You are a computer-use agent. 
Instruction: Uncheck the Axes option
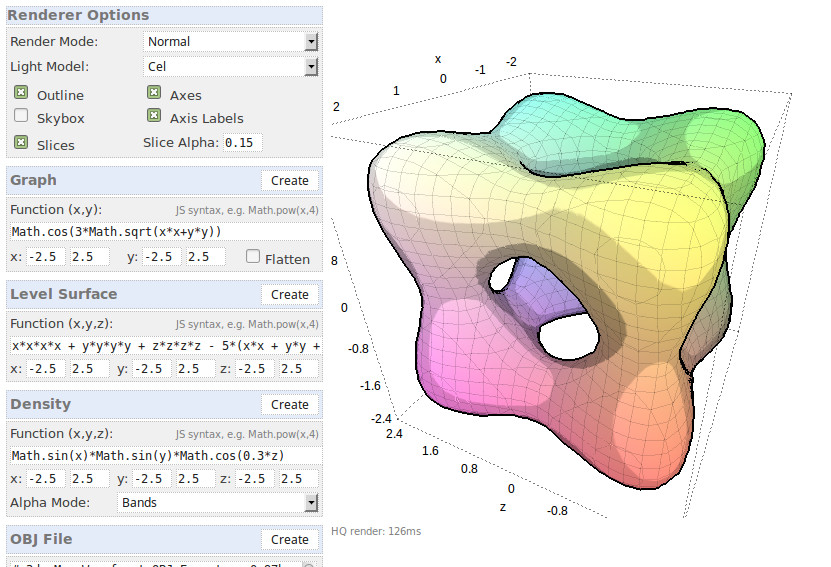coord(154,93)
